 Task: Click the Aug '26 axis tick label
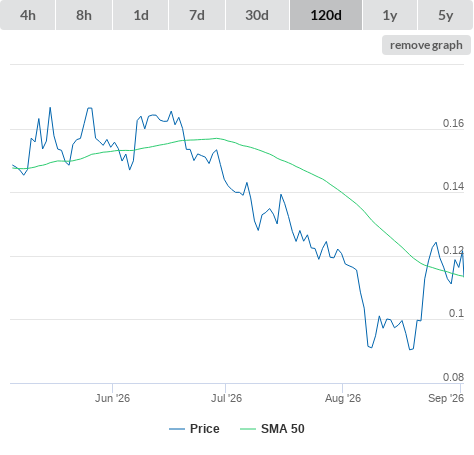click(343, 398)
